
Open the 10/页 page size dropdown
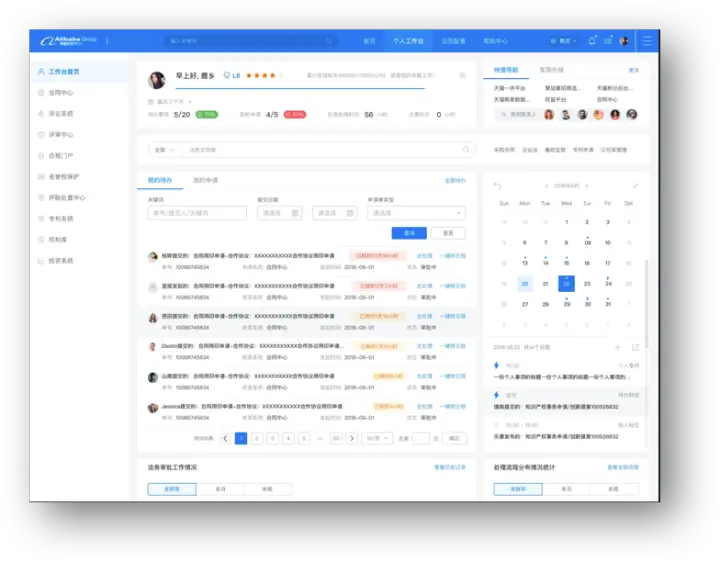(377, 438)
